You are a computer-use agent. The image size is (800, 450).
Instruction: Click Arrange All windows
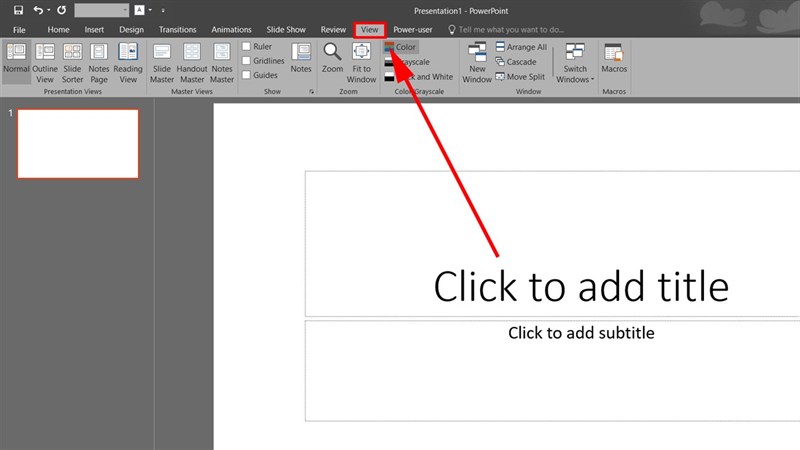(521, 47)
